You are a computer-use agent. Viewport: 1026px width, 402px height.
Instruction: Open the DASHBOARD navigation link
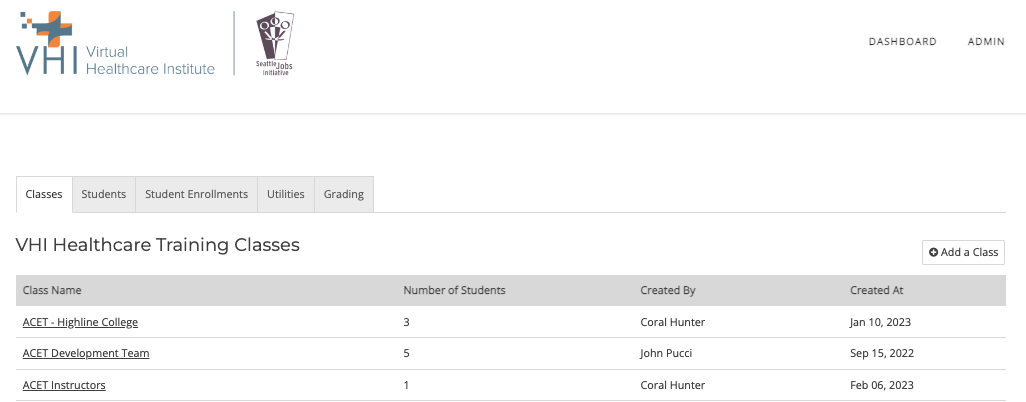[902, 41]
